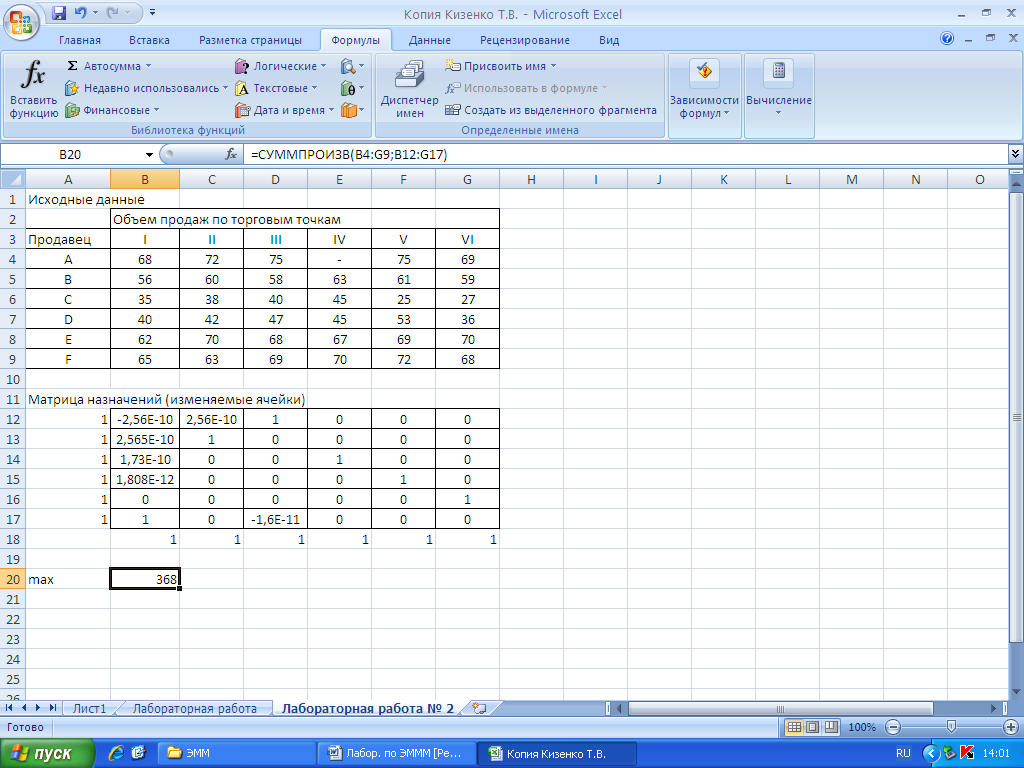Switch to the Данные ribbon tab

coord(429,40)
